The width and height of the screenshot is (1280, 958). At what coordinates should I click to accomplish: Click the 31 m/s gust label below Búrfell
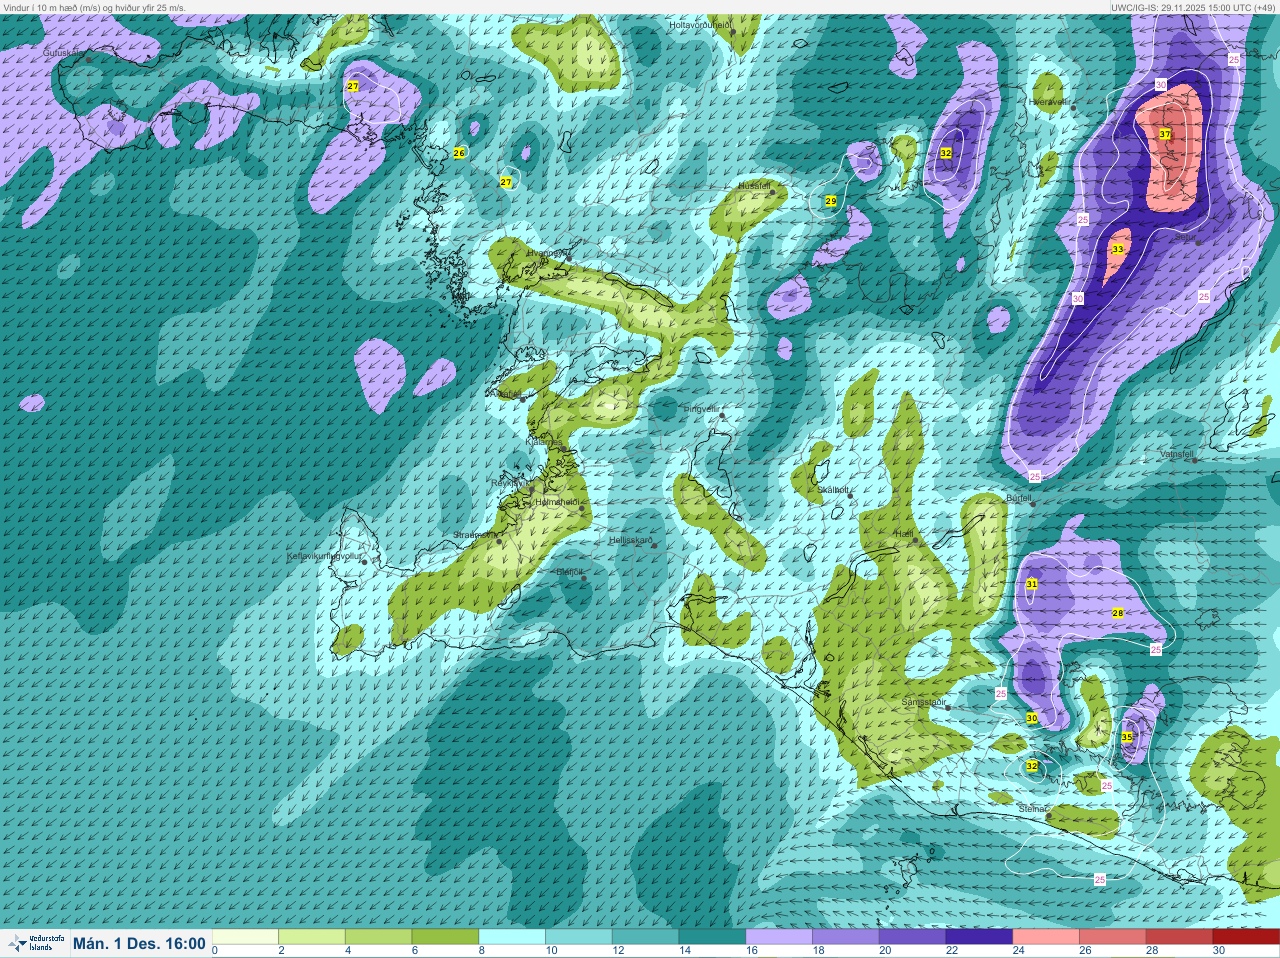1031,584
